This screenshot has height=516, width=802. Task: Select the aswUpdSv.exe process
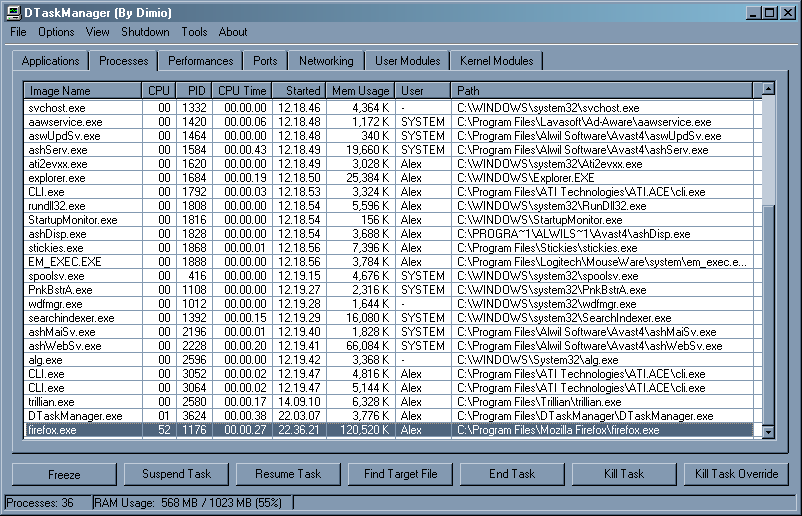[x=389, y=136]
